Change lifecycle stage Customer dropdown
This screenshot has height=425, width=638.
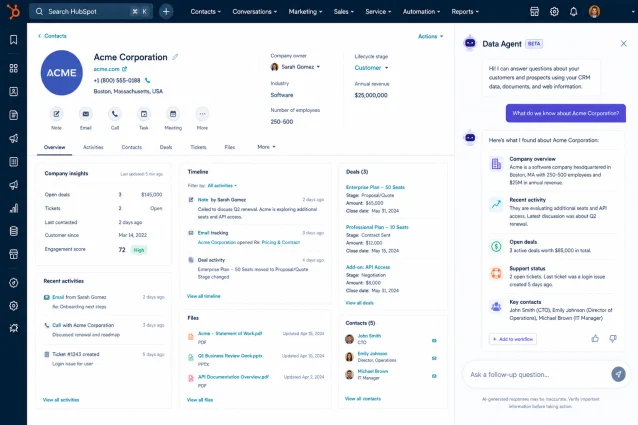point(371,68)
